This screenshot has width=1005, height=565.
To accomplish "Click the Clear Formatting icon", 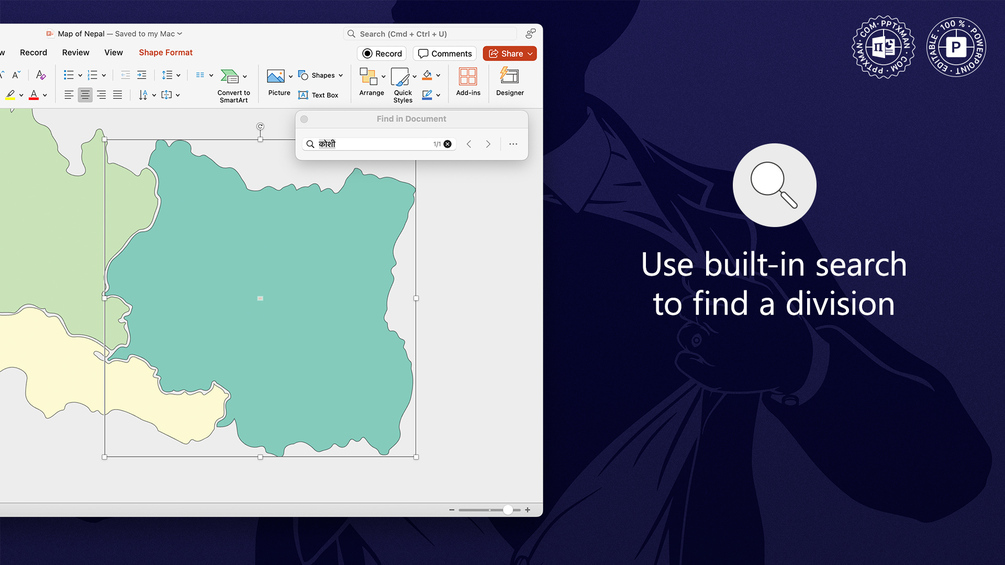I will pyautogui.click(x=40, y=75).
